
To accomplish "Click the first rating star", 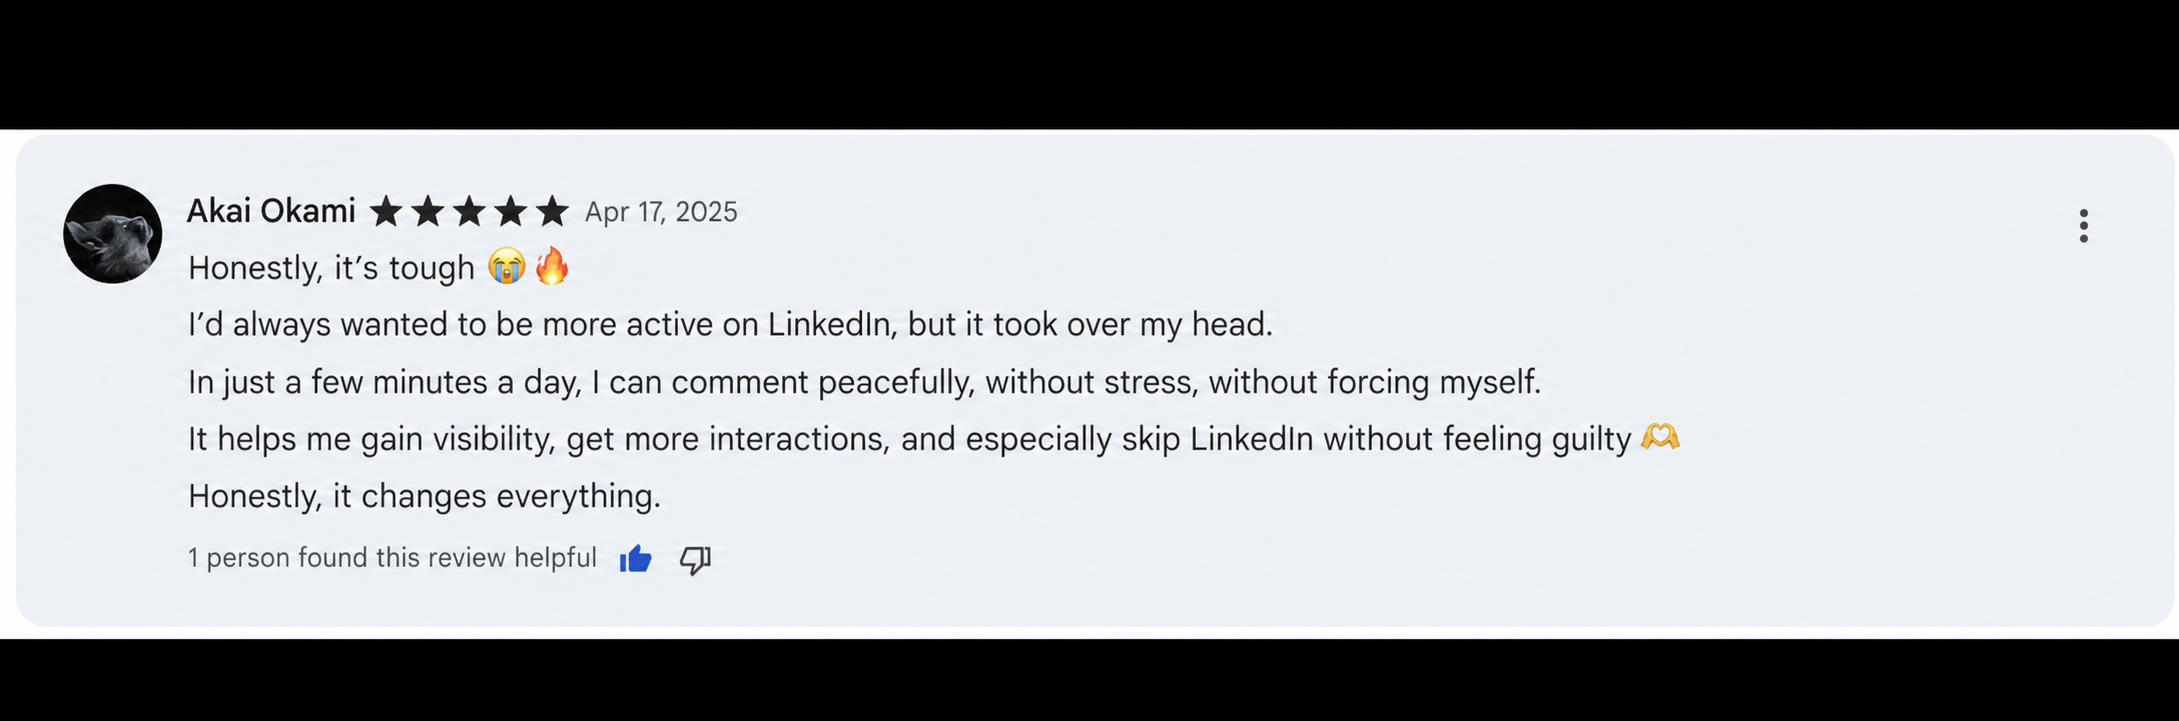I will tap(386, 212).
